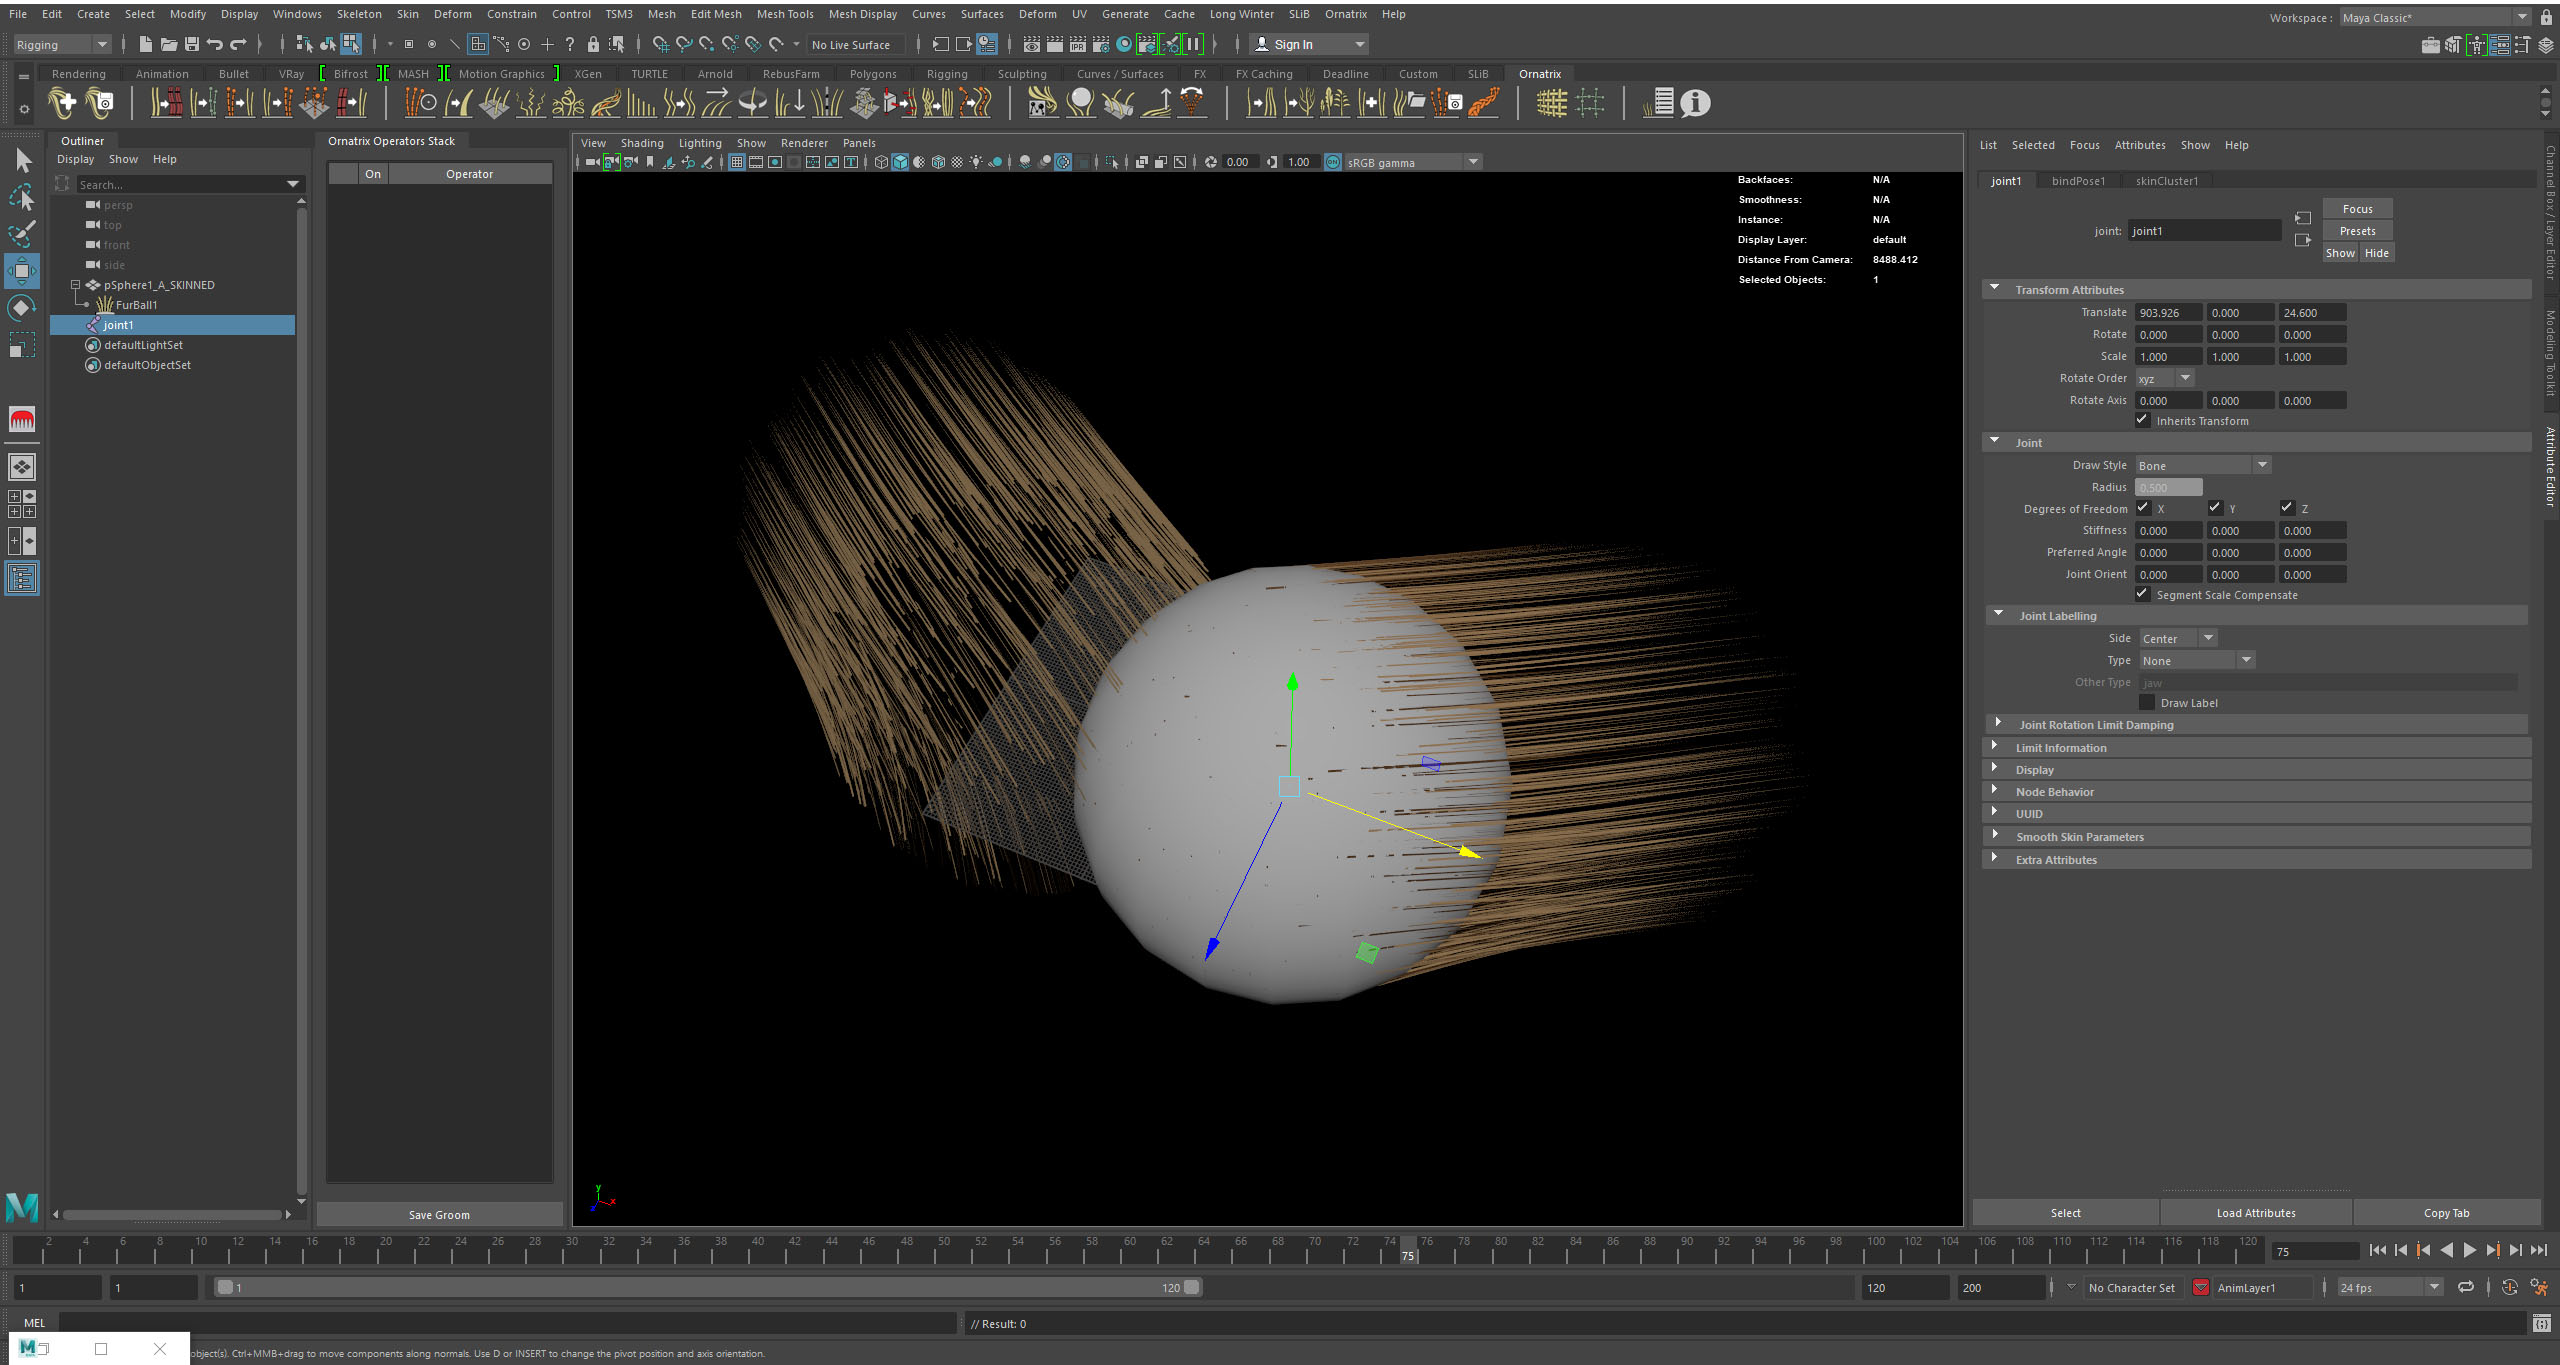Switch to the skinCluster1 tab
This screenshot has width=2560, height=1365.
coord(2166,181)
